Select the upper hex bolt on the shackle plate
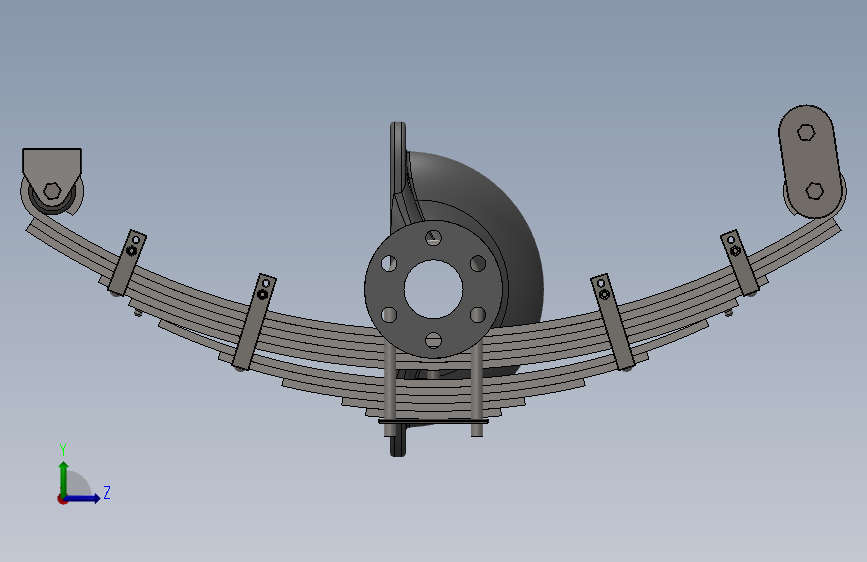Image resolution: width=867 pixels, height=562 pixels. [806, 132]
